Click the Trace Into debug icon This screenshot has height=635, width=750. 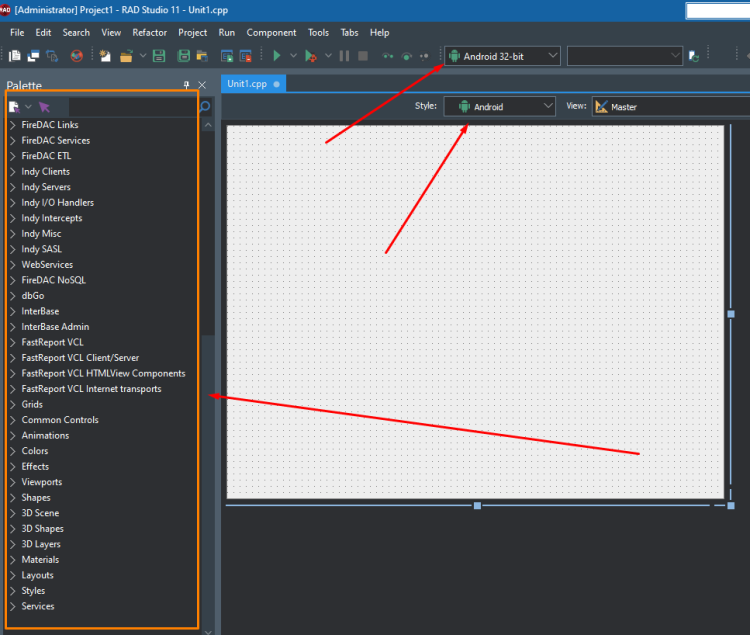pos(388,56)
